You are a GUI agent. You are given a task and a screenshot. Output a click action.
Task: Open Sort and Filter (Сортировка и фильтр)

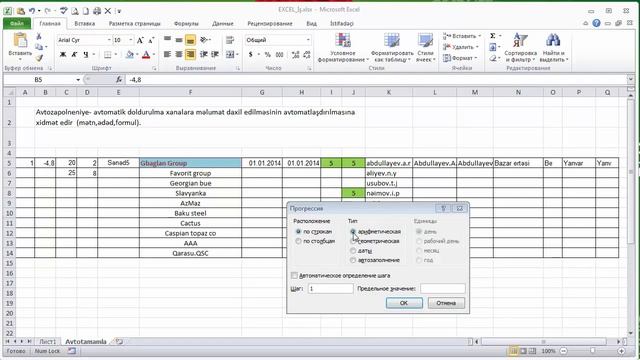pos(520,48)
